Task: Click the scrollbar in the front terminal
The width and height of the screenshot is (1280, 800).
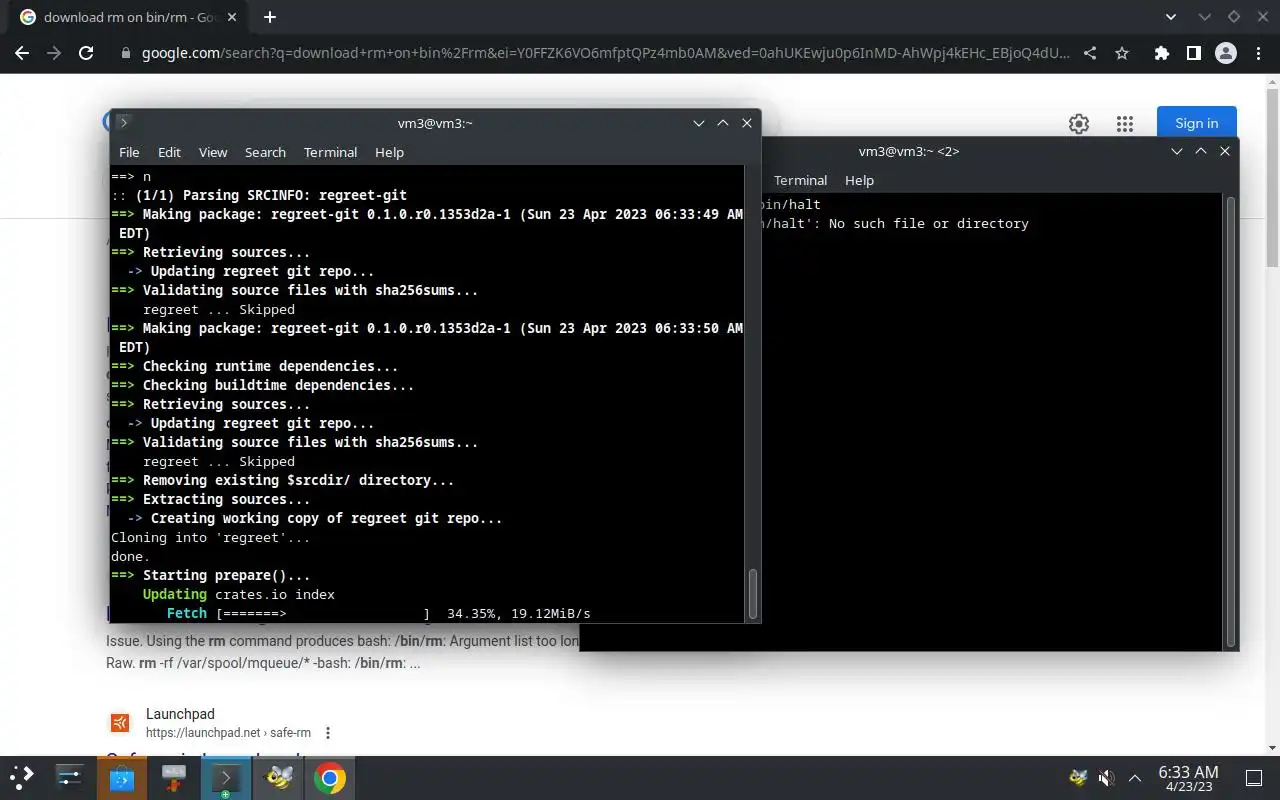Action: (x=753, y=593)
